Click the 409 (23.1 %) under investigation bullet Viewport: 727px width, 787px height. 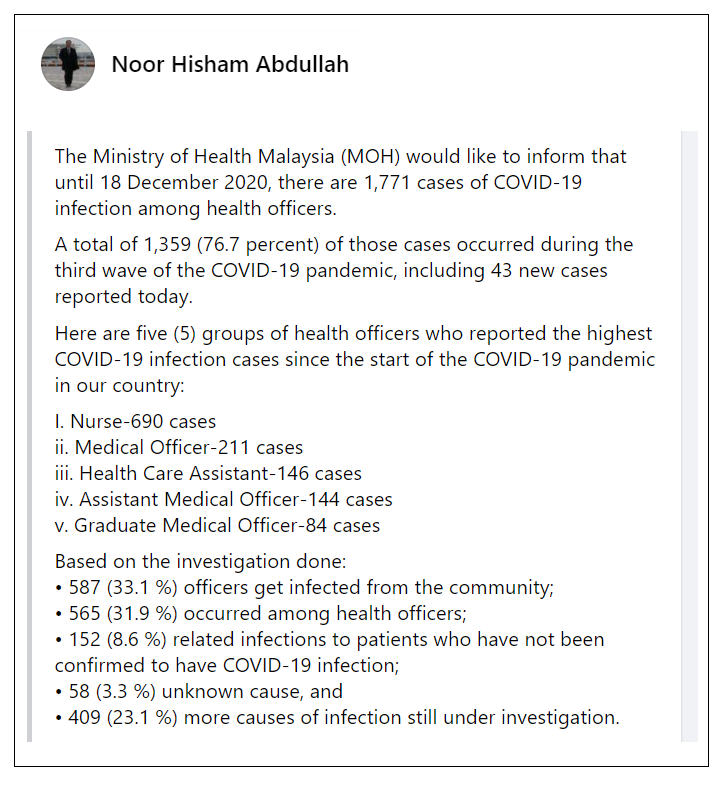point(337,717)
